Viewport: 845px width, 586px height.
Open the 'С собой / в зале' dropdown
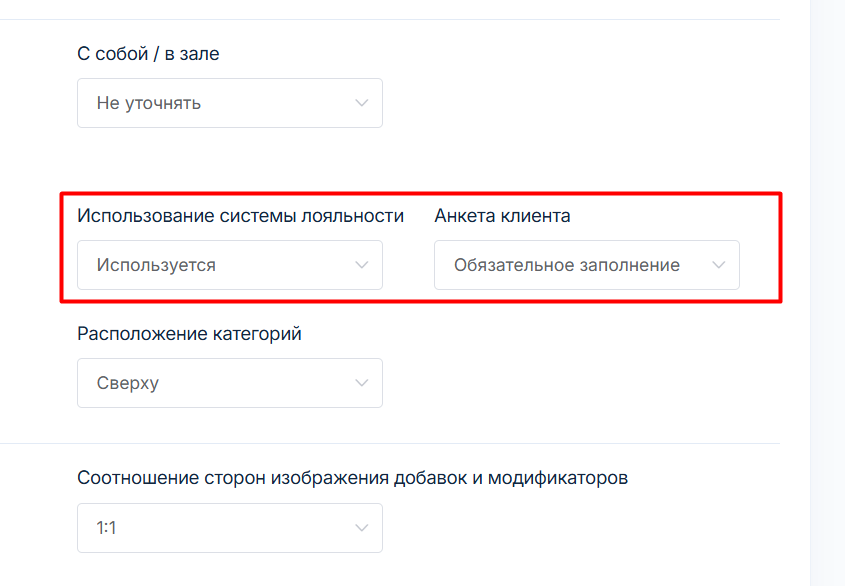[229, 103]
